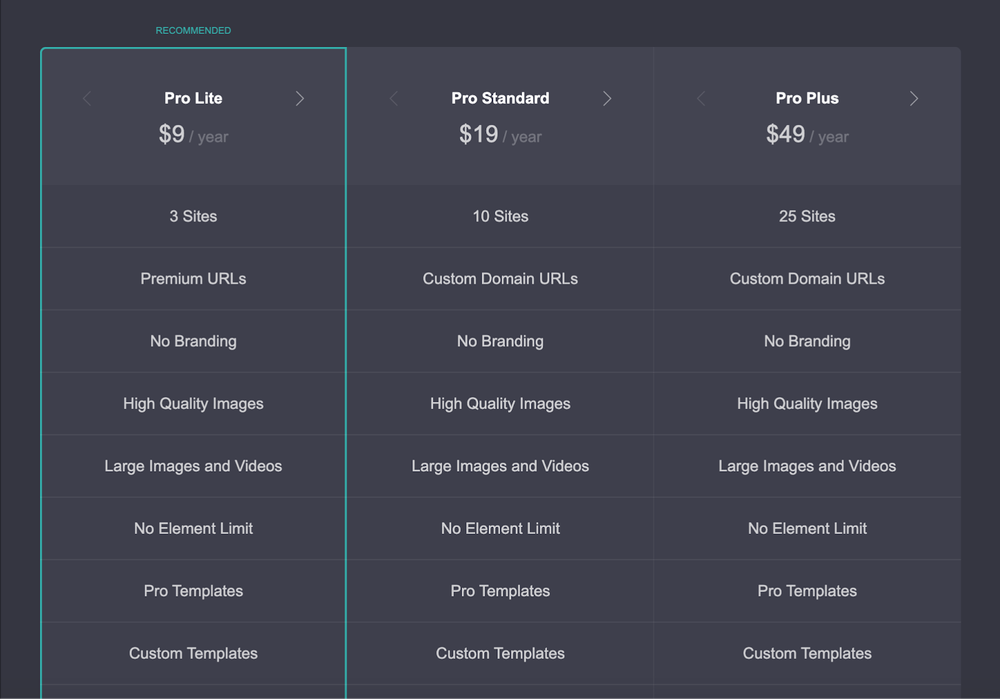1000x699 pixels.
Task: Click the left chevron on Pro Plus plan
Action: pyautogui.click(x=700, y=98)
